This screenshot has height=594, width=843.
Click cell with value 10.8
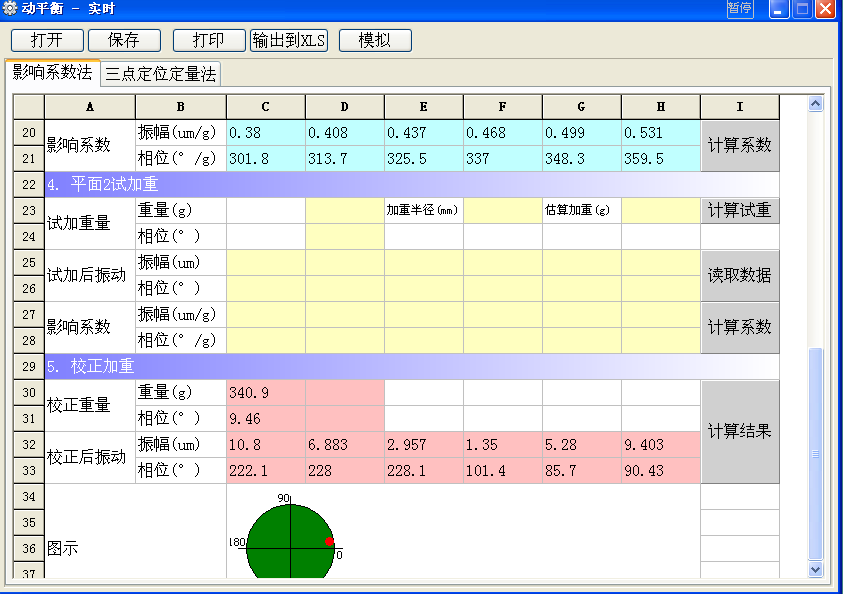tap(266, 445)
